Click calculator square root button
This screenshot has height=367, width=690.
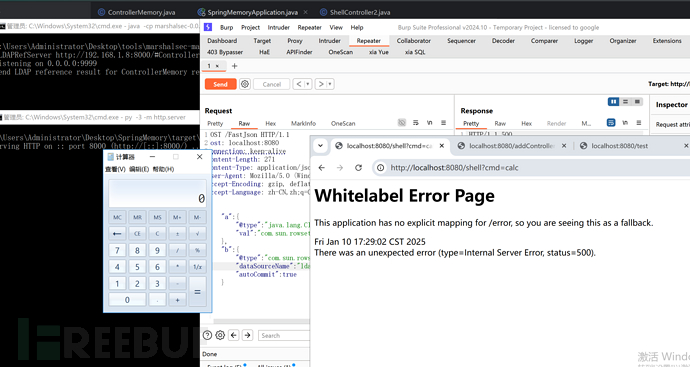tap(197, 234)
